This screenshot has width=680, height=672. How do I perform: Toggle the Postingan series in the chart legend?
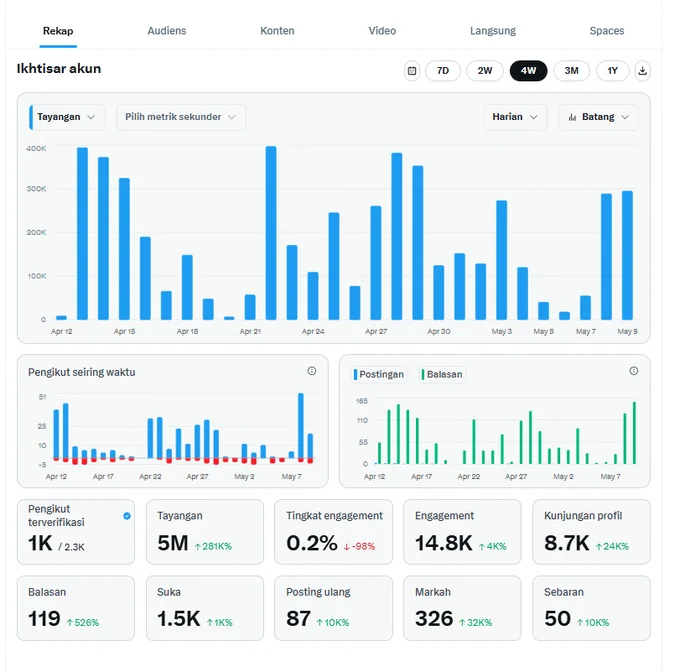click(x=379, y=375)
